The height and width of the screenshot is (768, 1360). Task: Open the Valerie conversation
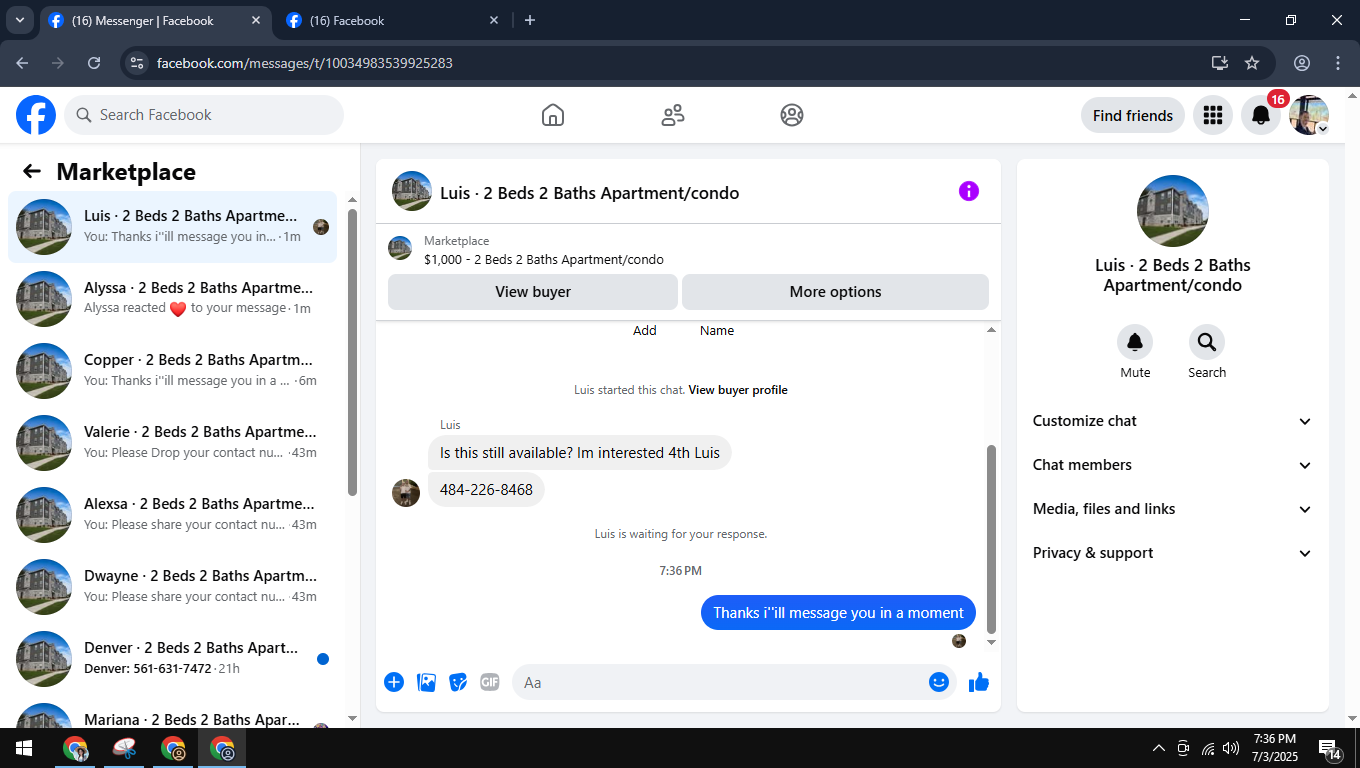pyautogui.click(x=172, y=443)
